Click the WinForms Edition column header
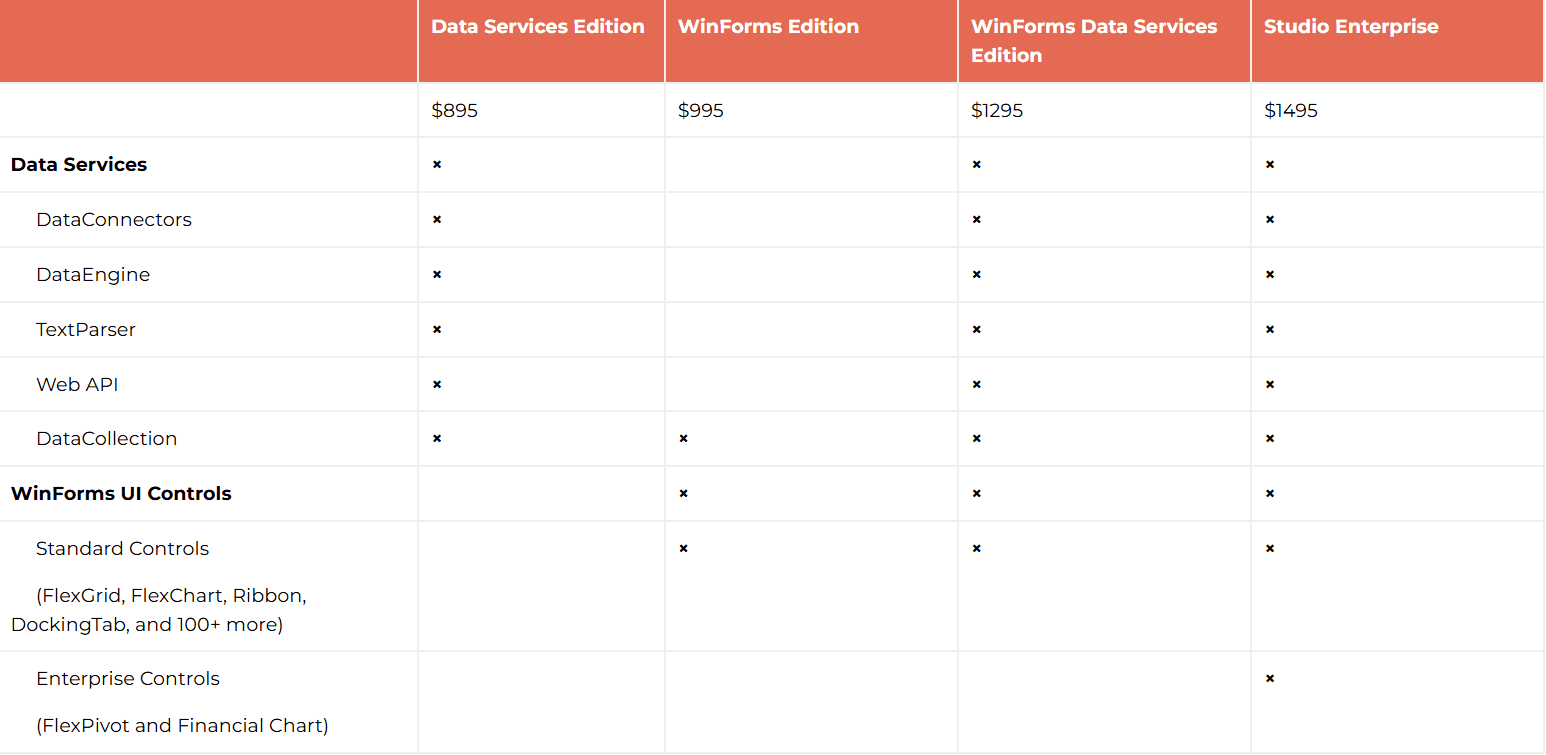 click(768, 27)
